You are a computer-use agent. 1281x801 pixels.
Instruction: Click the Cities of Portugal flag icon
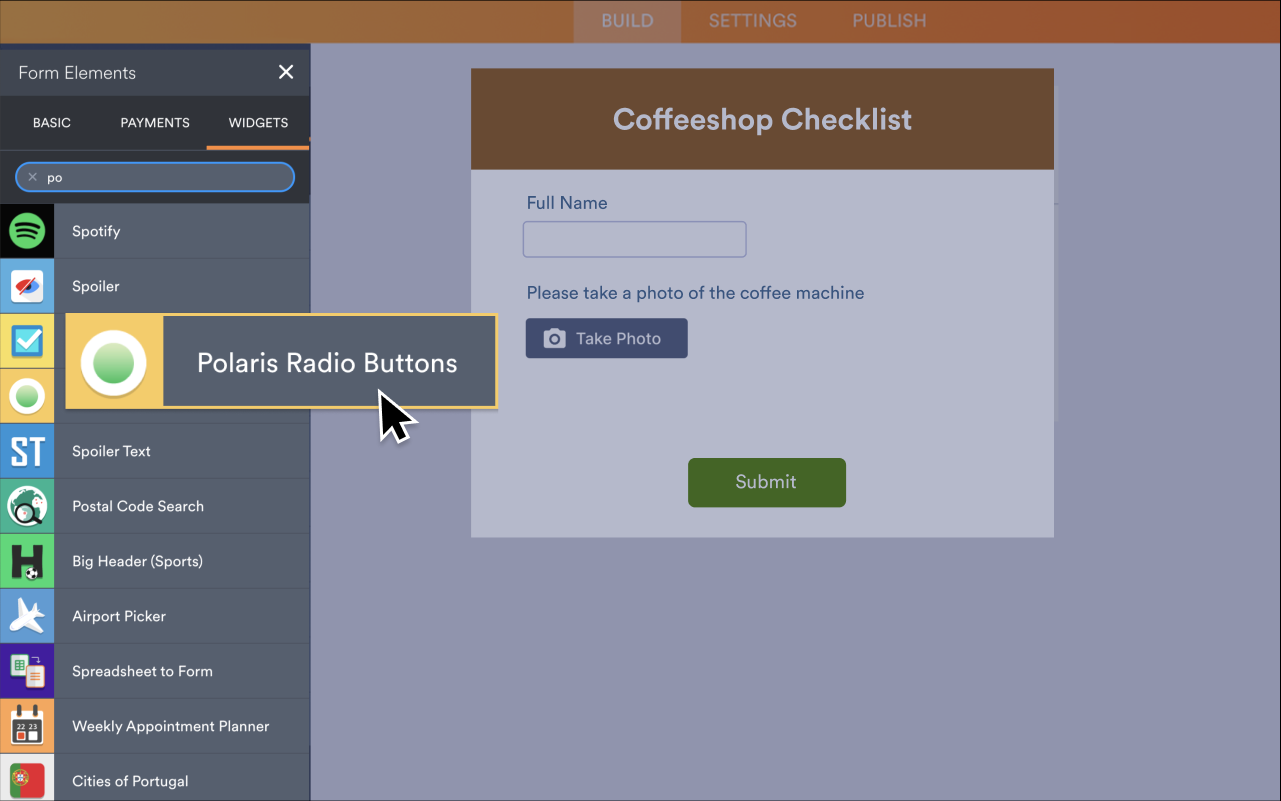(27, 781)
